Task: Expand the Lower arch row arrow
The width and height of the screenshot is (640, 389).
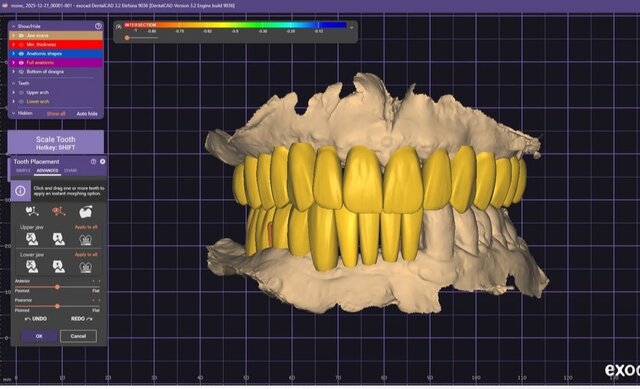Action: [x=13, y=102]
